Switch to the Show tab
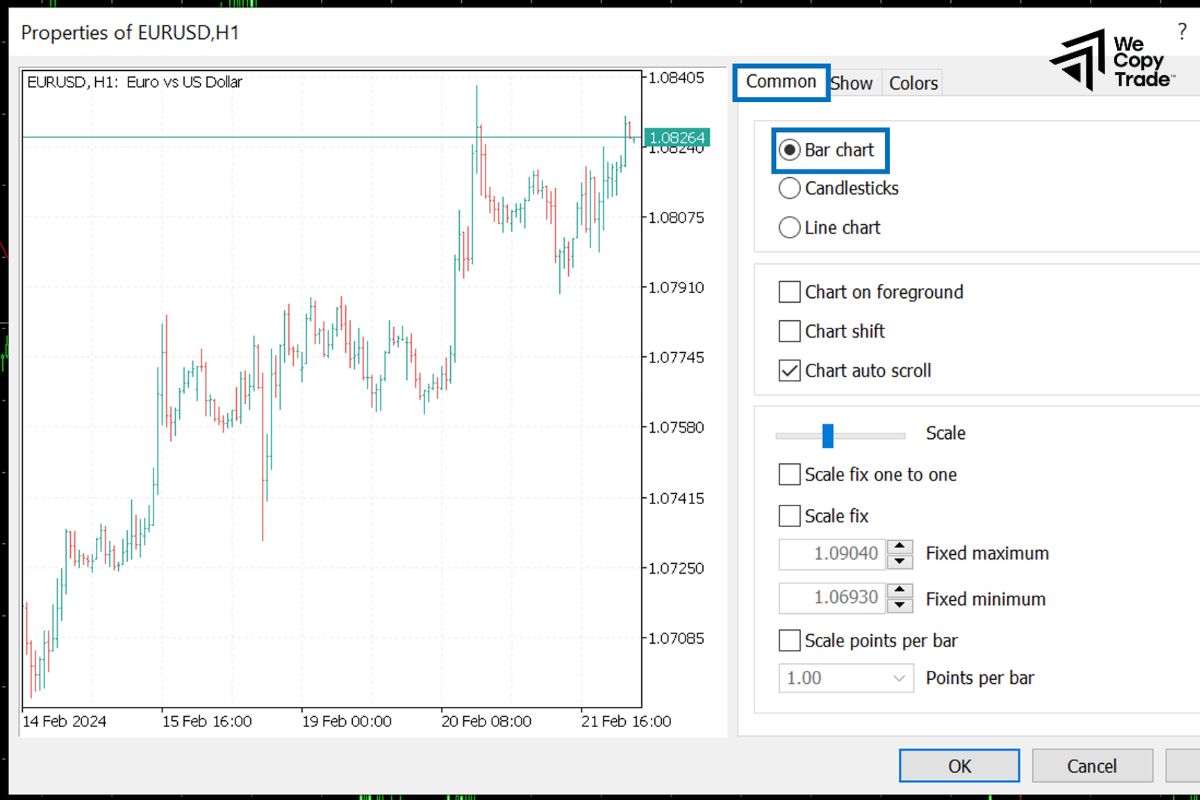 coord(851,83)
